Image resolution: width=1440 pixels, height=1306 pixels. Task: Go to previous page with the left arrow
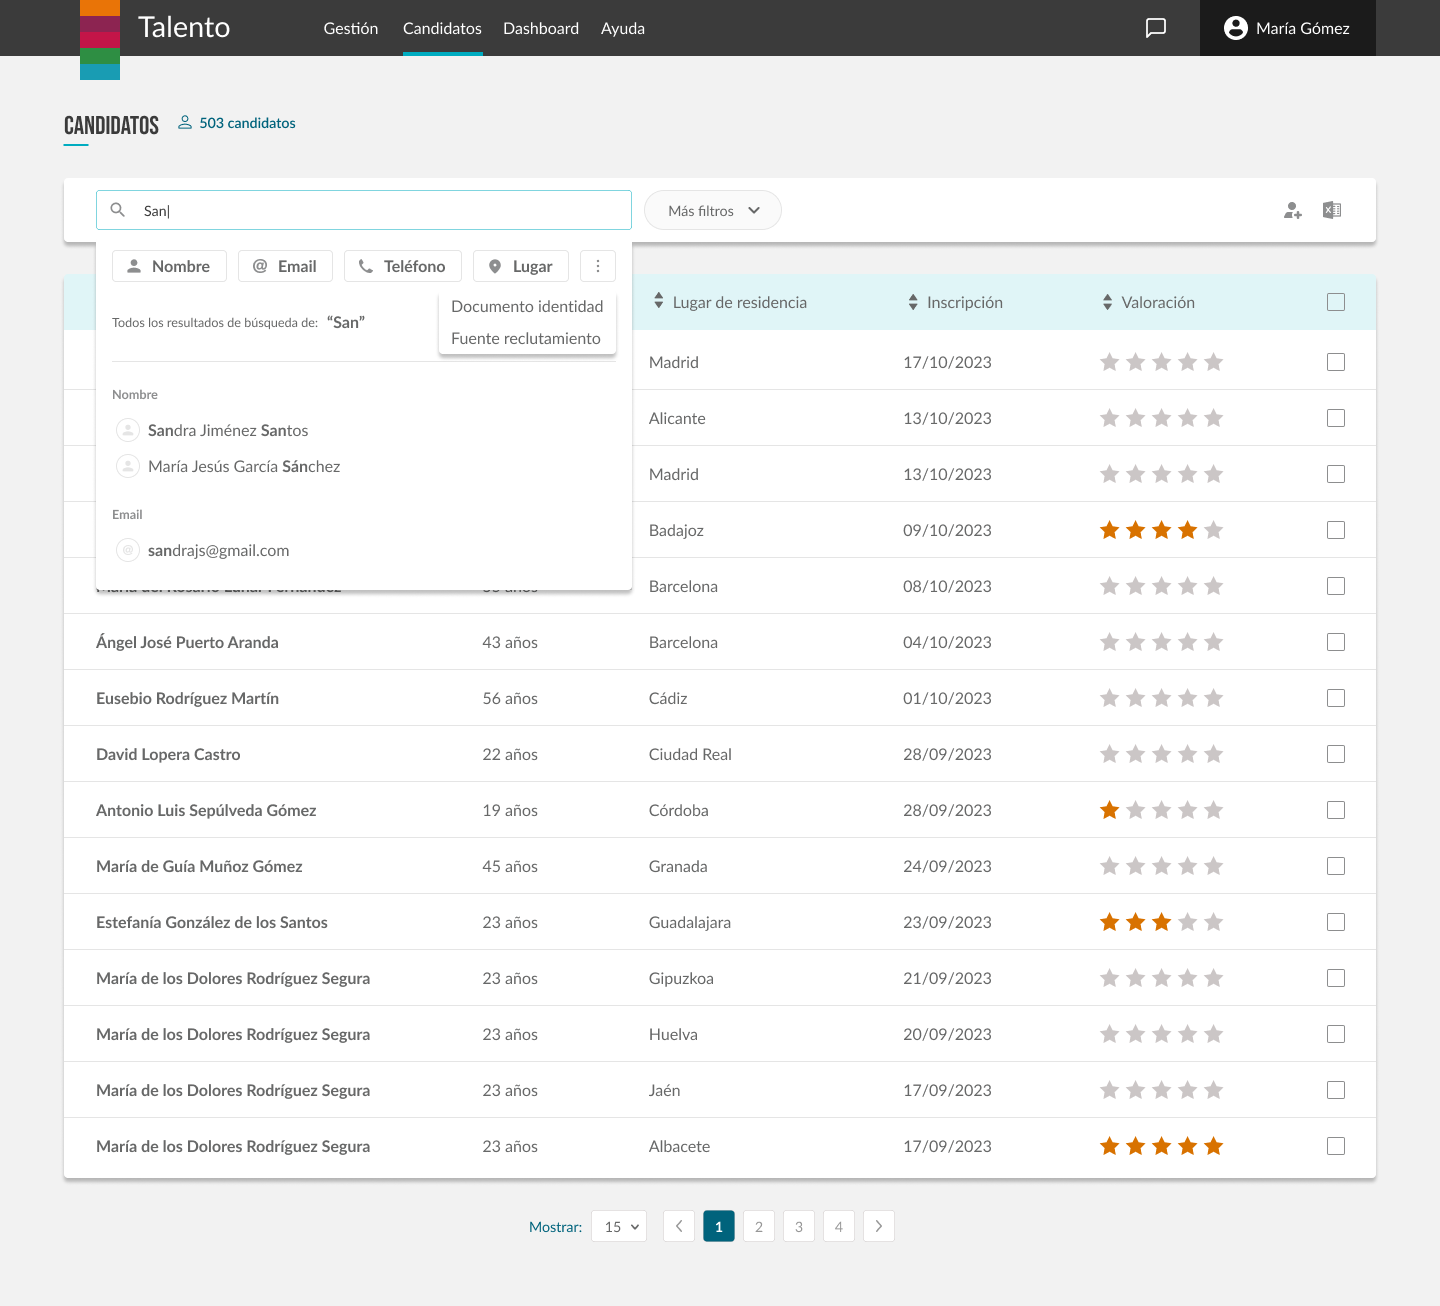pos(679,1226)
